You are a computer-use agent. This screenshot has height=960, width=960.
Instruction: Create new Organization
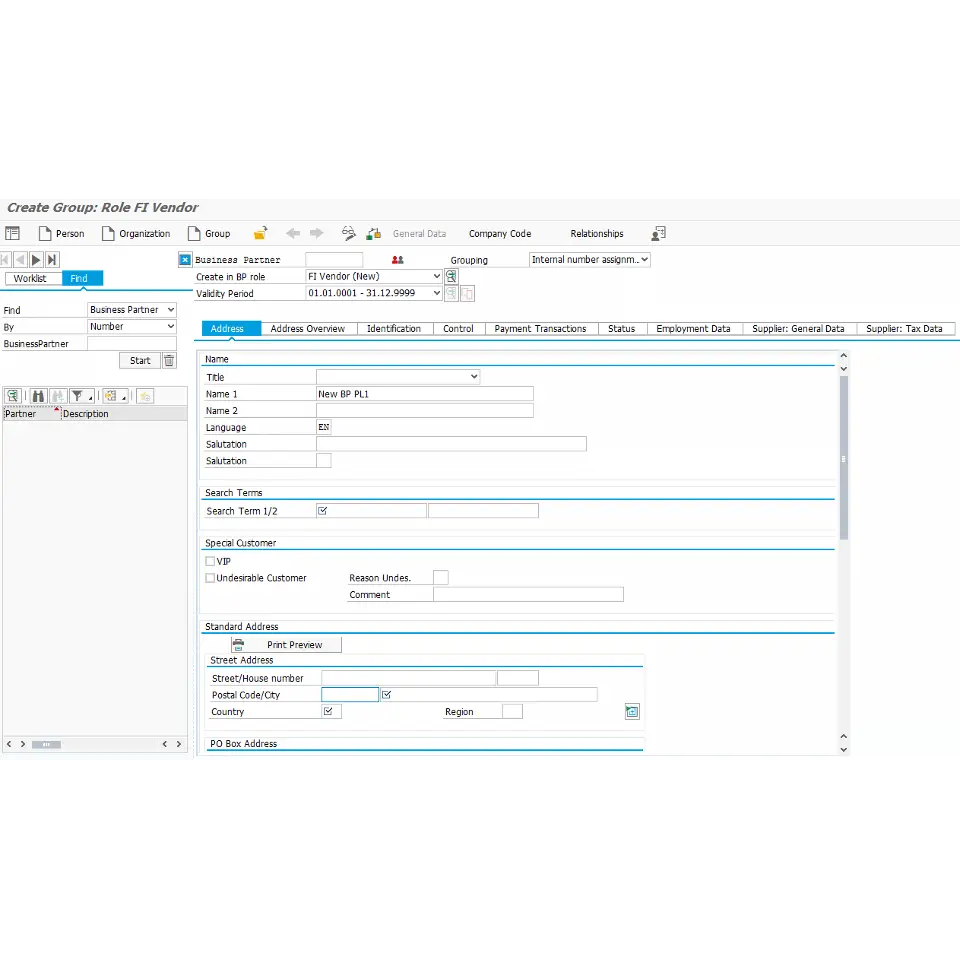click(136, 233)
